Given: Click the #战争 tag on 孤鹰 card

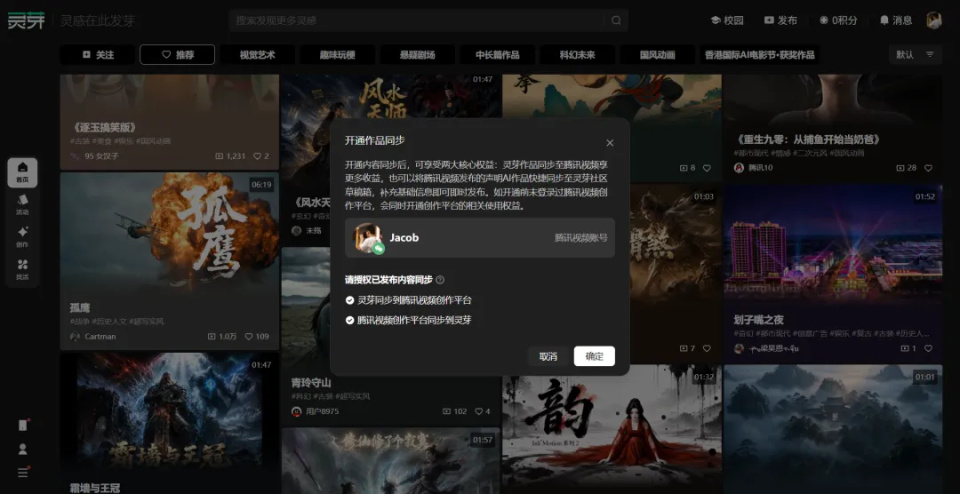Looking at the screenshot, I should [x=80, y=321].
